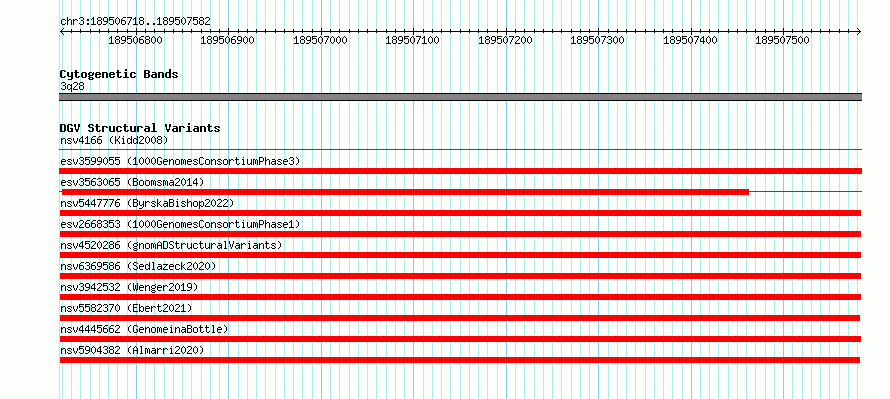Screen dimensions: 890x399
Task: Click ruler position 189507500
Action: click(783, 40)
